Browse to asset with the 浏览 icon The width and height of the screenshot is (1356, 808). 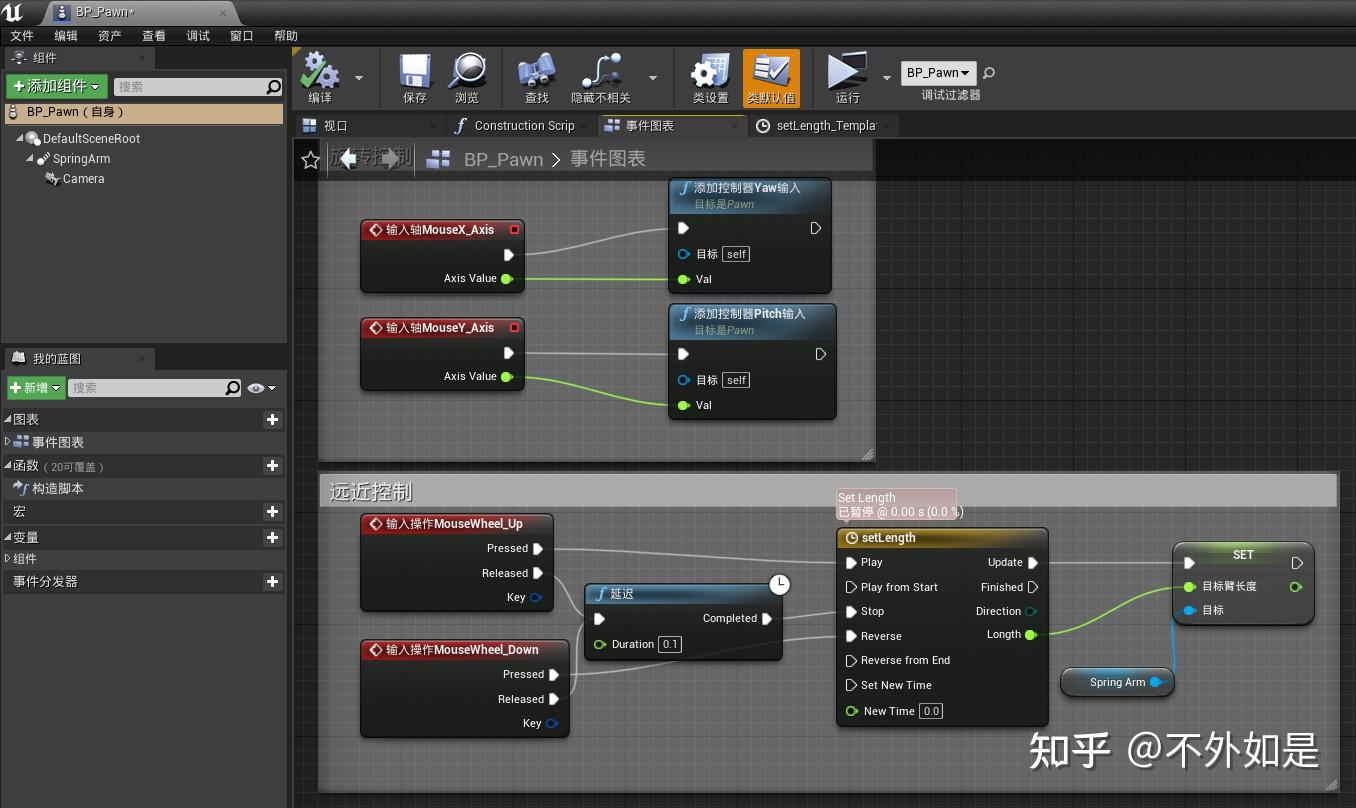(467, 75)
